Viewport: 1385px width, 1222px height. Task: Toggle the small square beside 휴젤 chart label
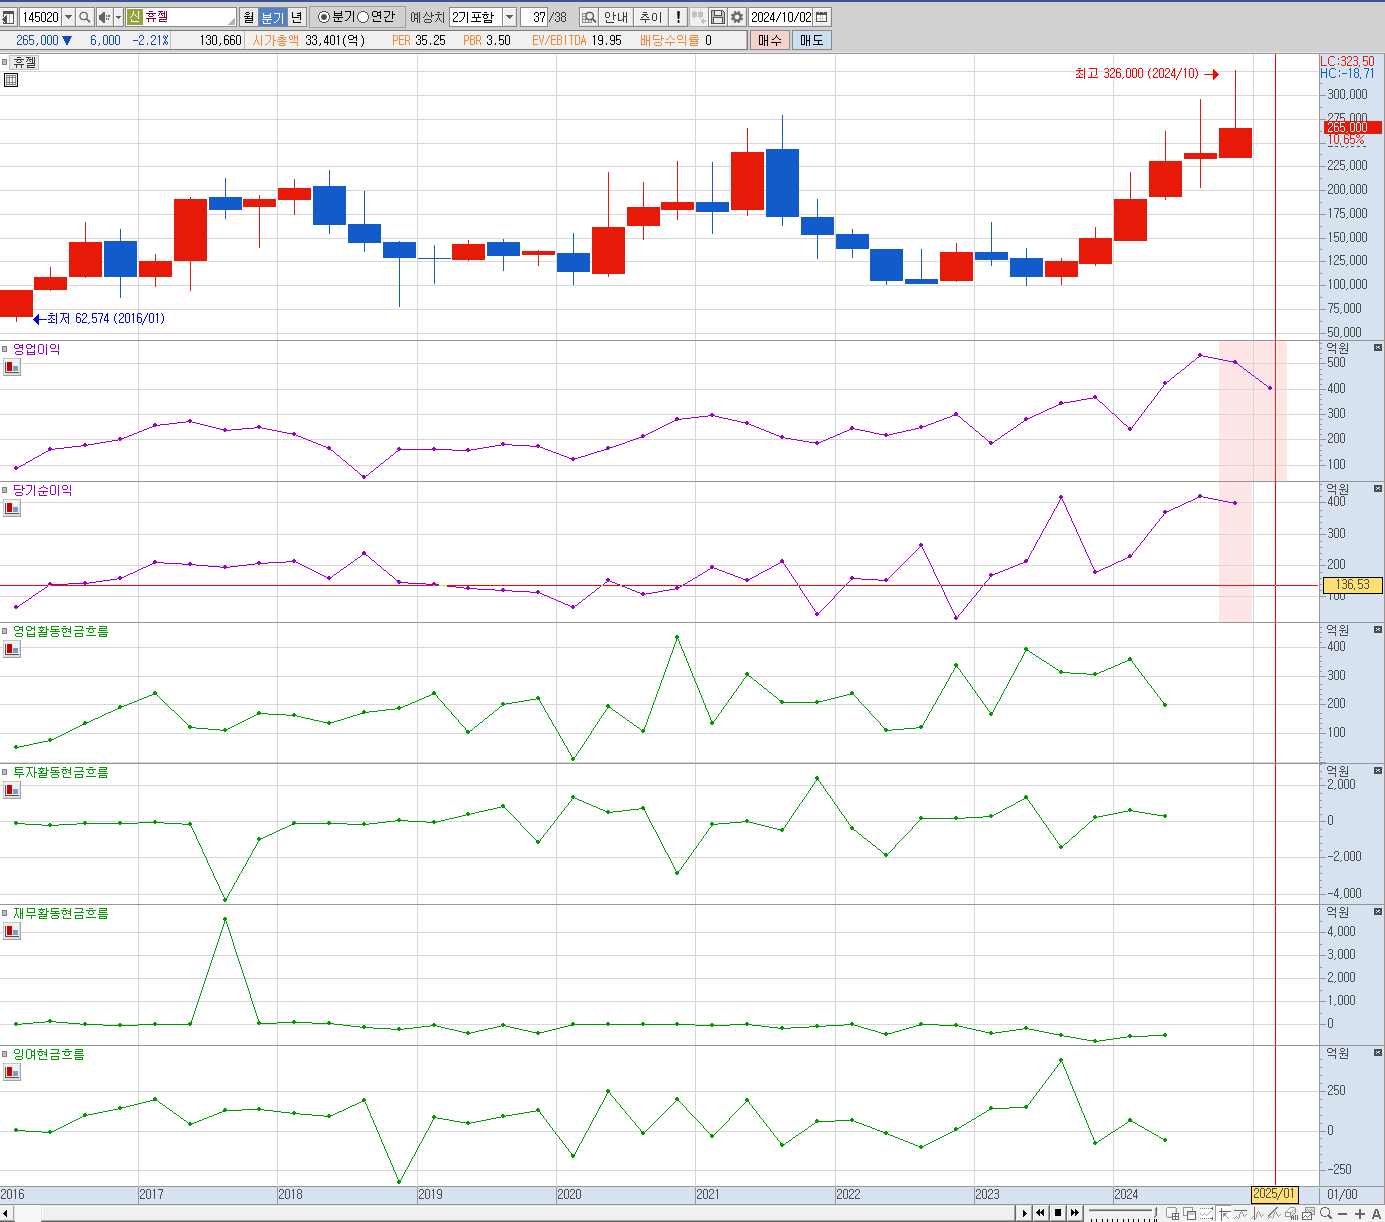[x=5, y=62]
